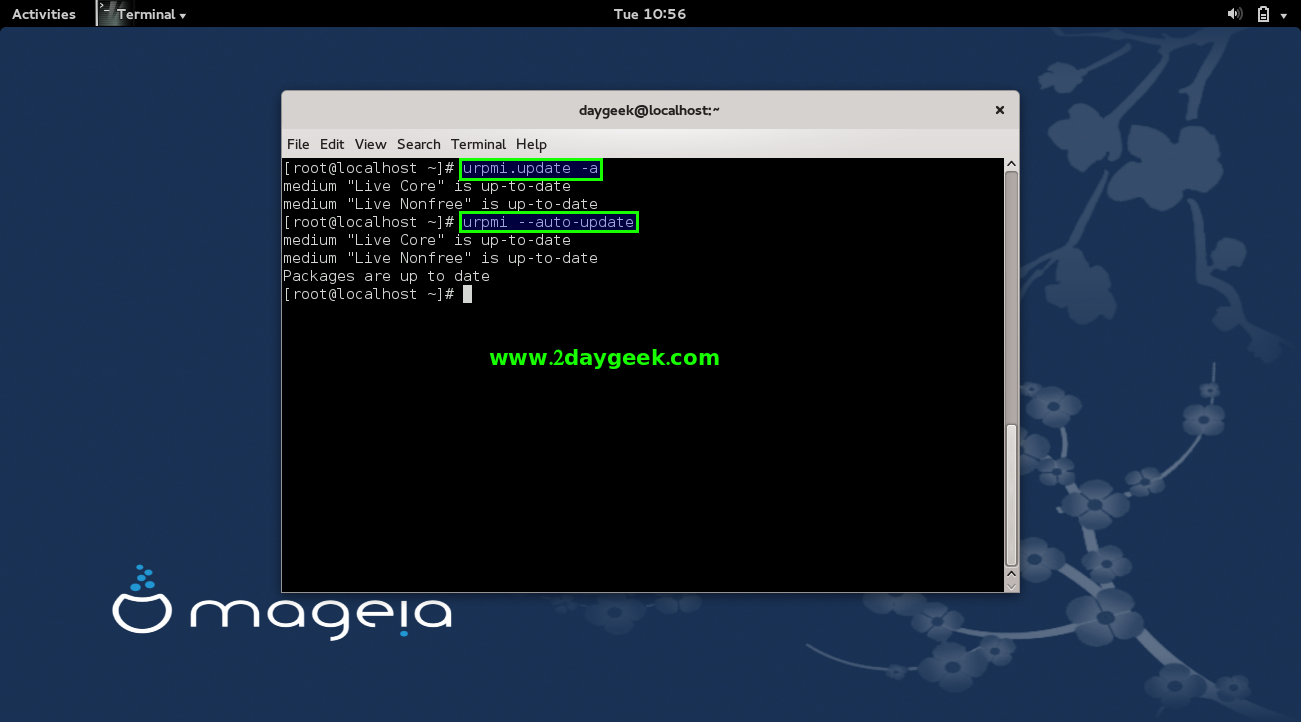
Task: Click the scrollbar down arrow
Action: pyautogui.click(x=1011, y=575)
